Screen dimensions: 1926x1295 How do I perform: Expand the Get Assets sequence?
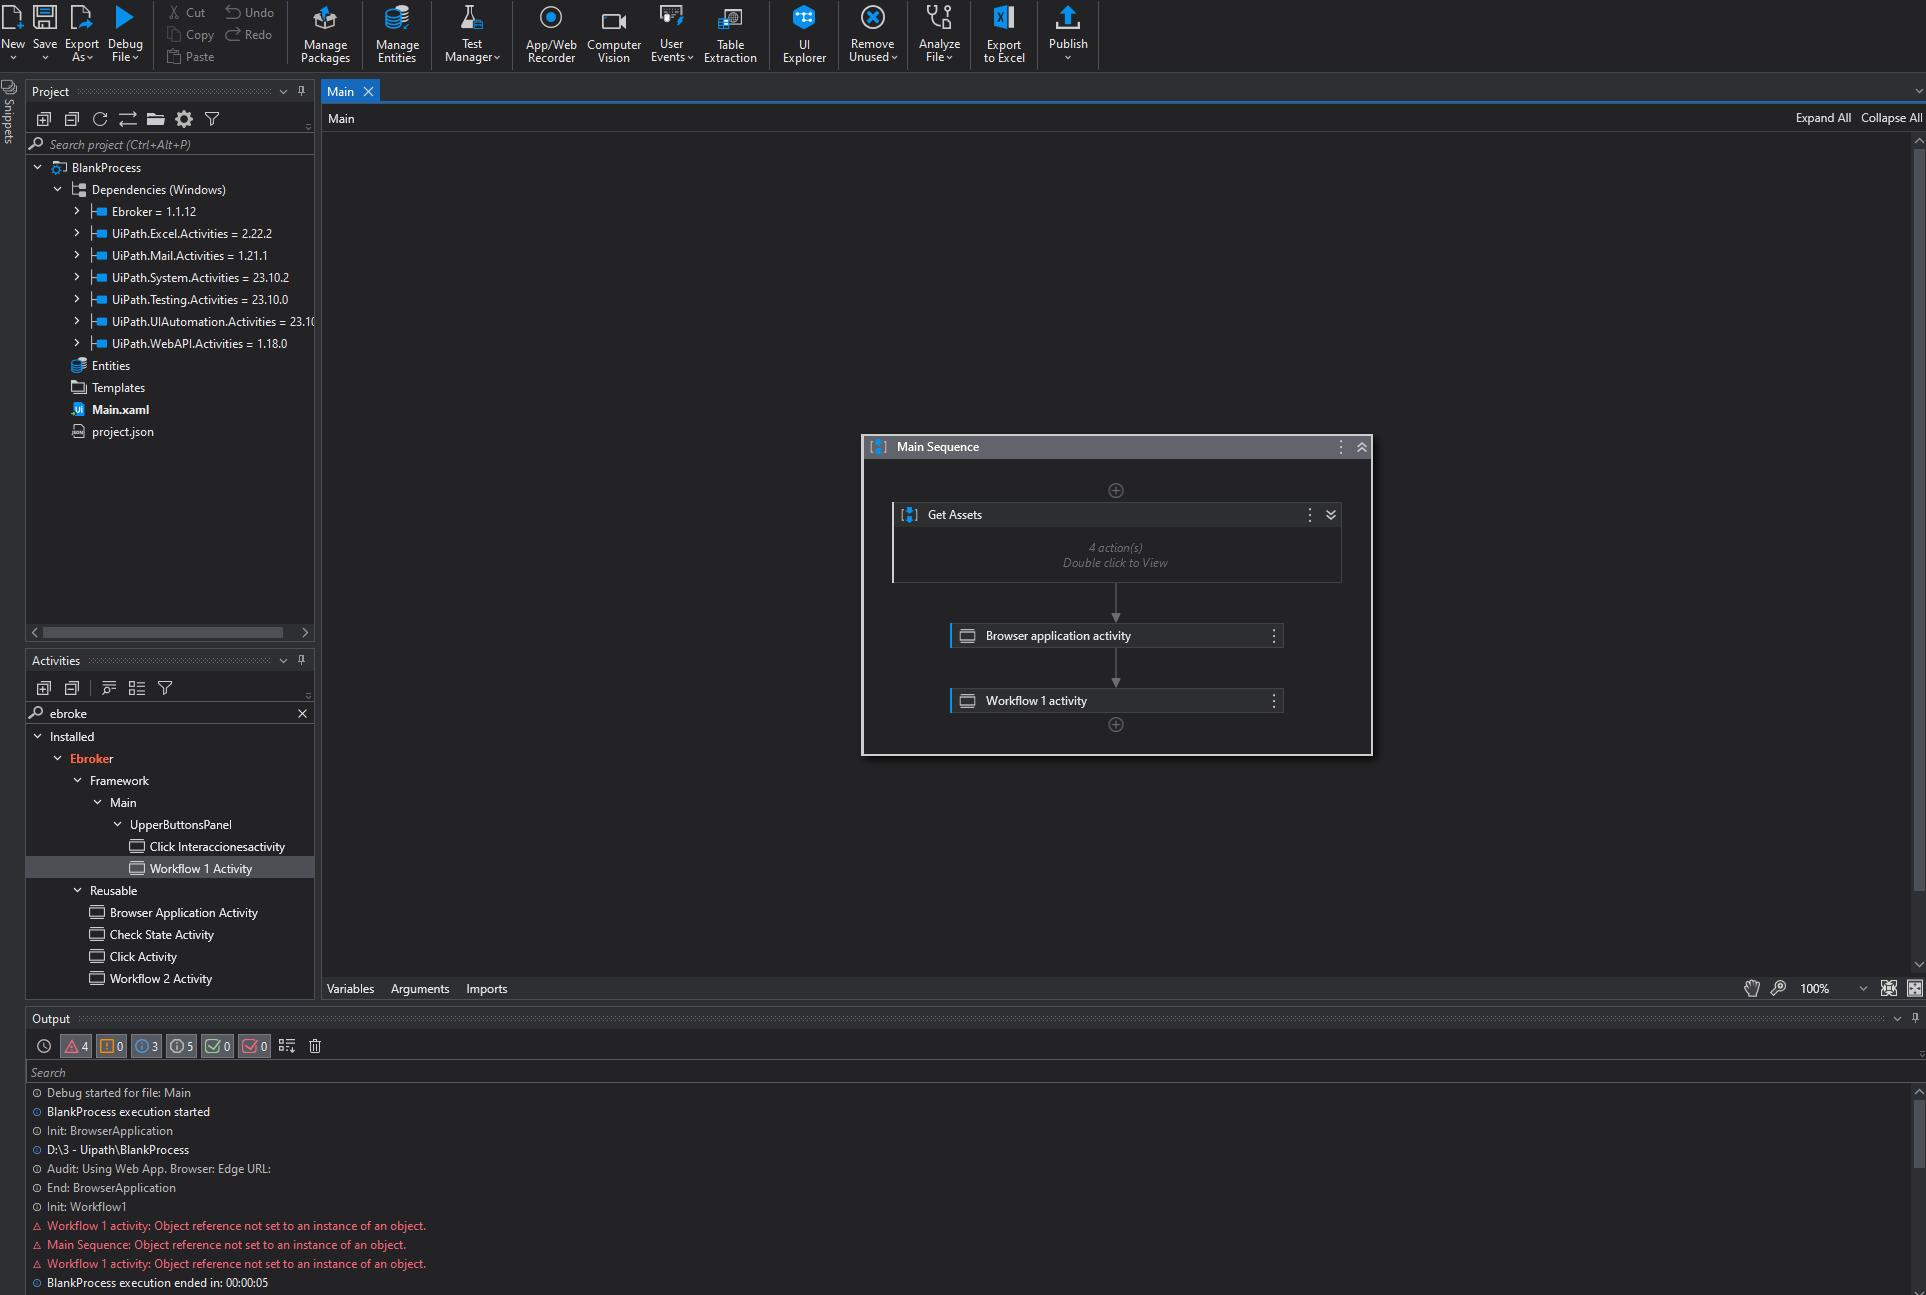click(x=1331, y=515)
